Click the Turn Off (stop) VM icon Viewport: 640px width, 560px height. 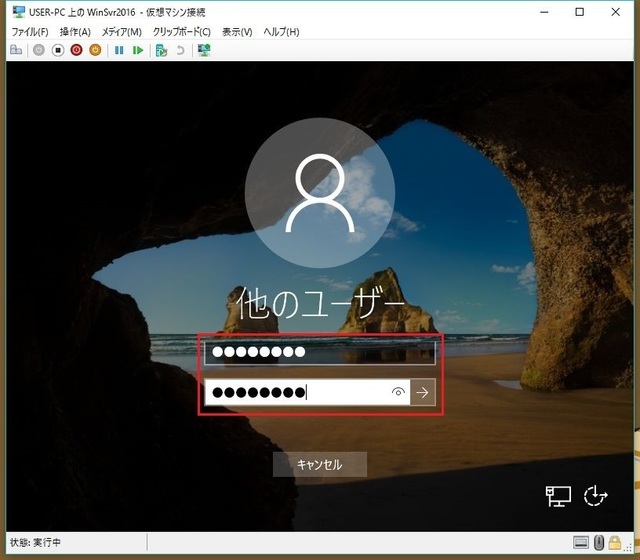pos(58,49)
